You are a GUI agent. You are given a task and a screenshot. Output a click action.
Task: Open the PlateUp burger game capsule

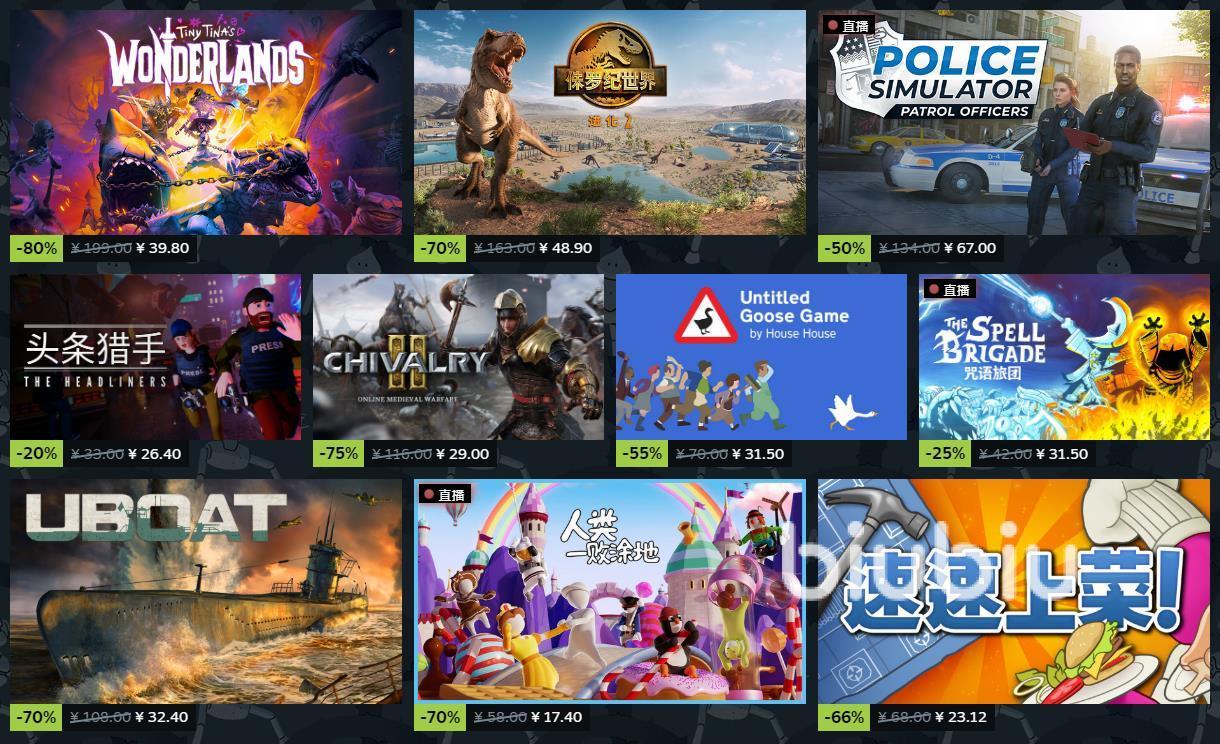coord(1014,592)
